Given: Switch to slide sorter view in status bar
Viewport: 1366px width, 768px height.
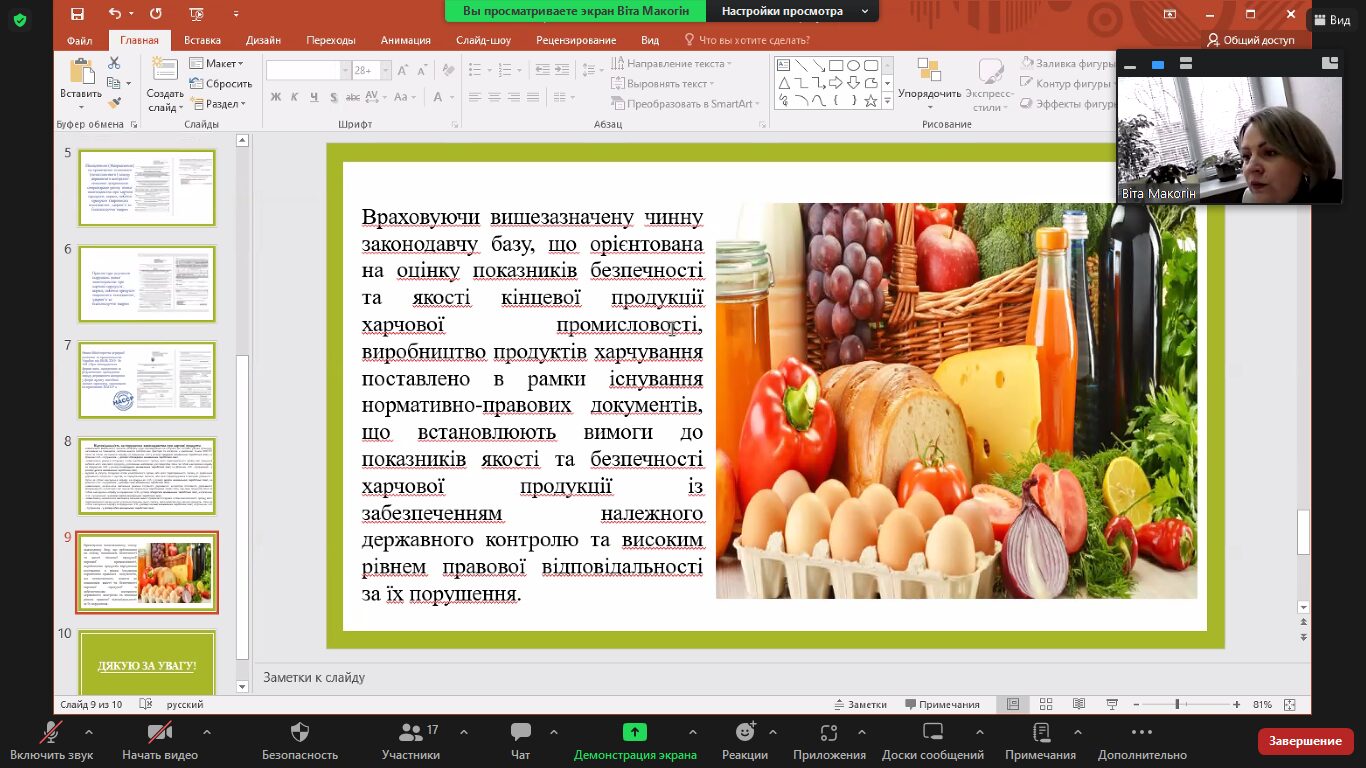Looking at the screenshot, I should point(1046,704).
